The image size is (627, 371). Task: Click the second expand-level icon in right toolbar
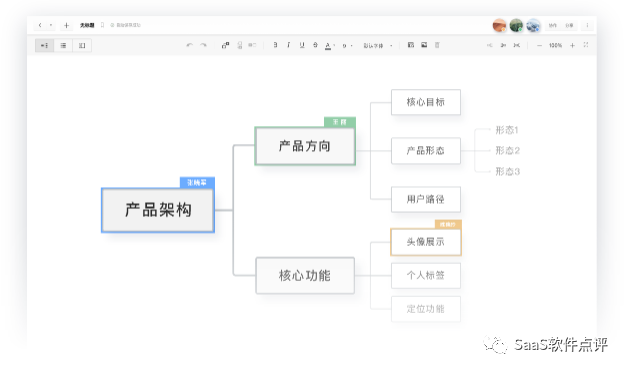503,45
